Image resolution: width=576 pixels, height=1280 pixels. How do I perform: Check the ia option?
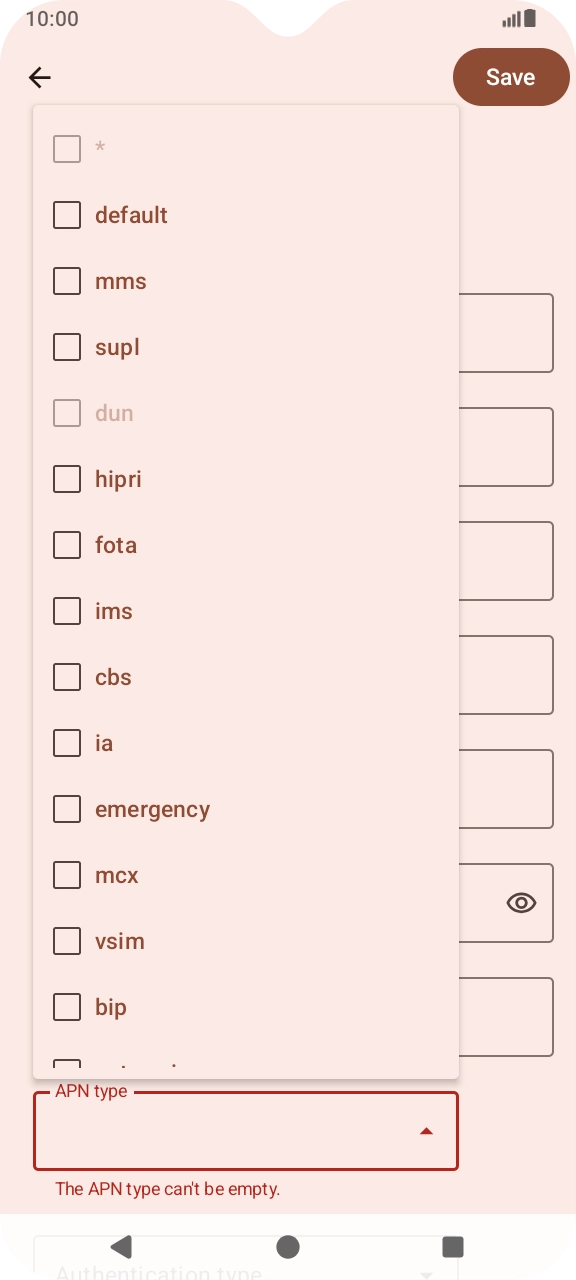point(66,743)
